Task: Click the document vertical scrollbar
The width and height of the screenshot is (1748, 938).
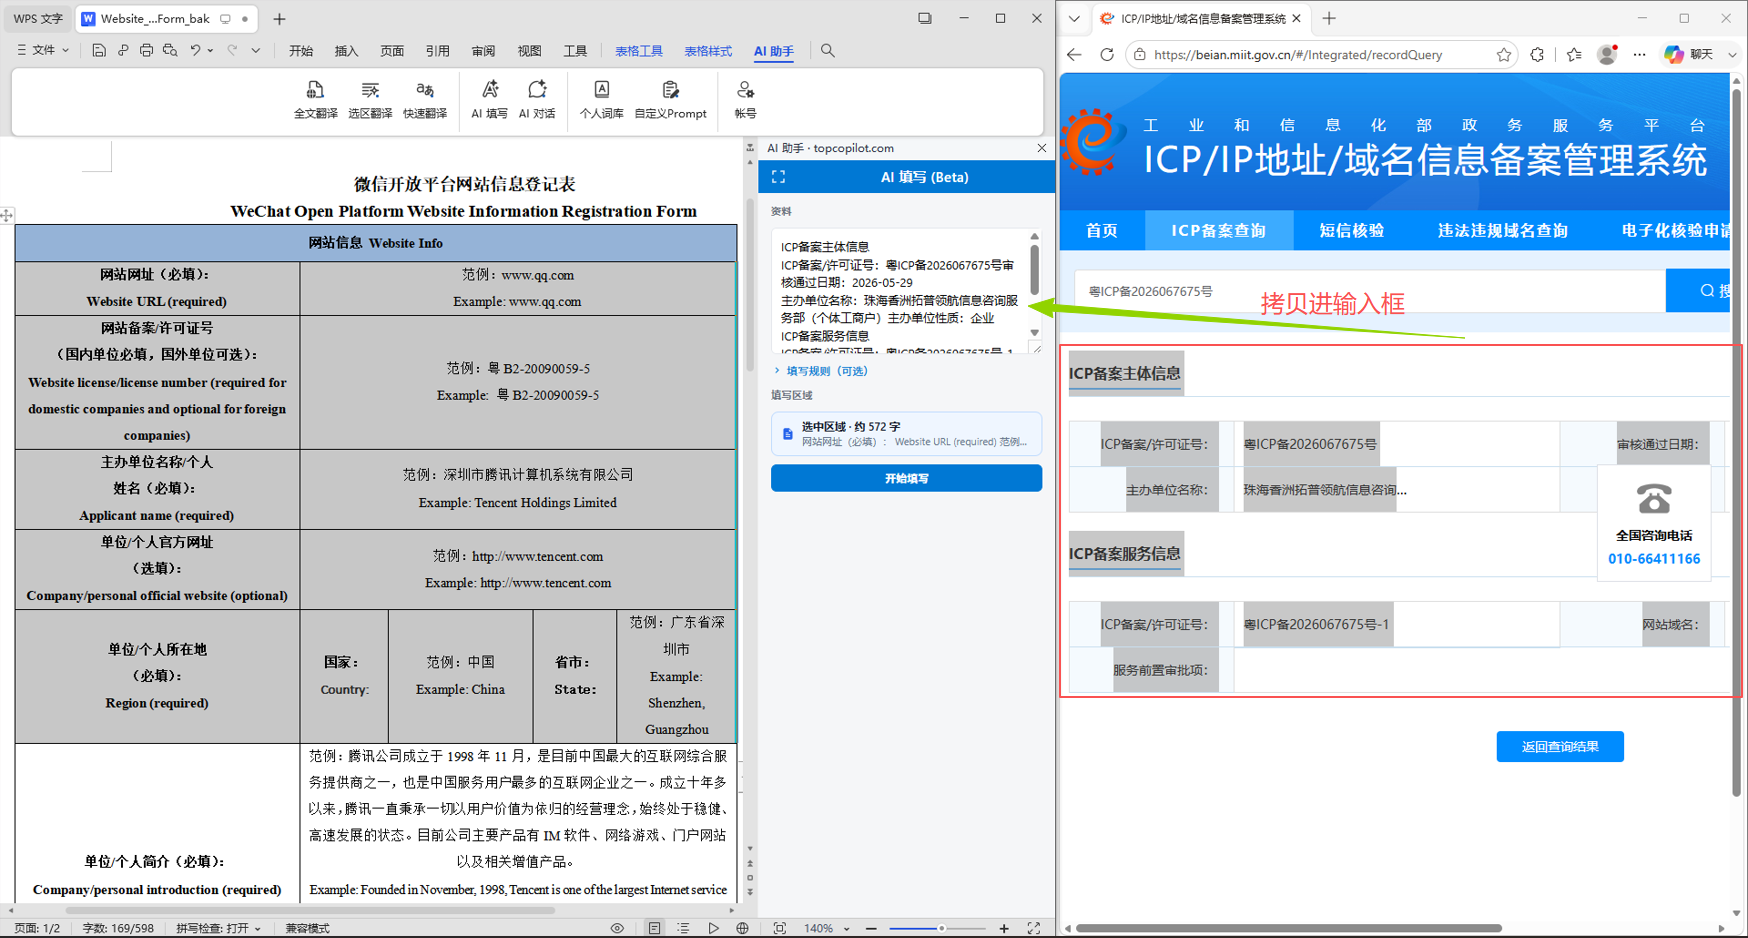Action: 751,285
